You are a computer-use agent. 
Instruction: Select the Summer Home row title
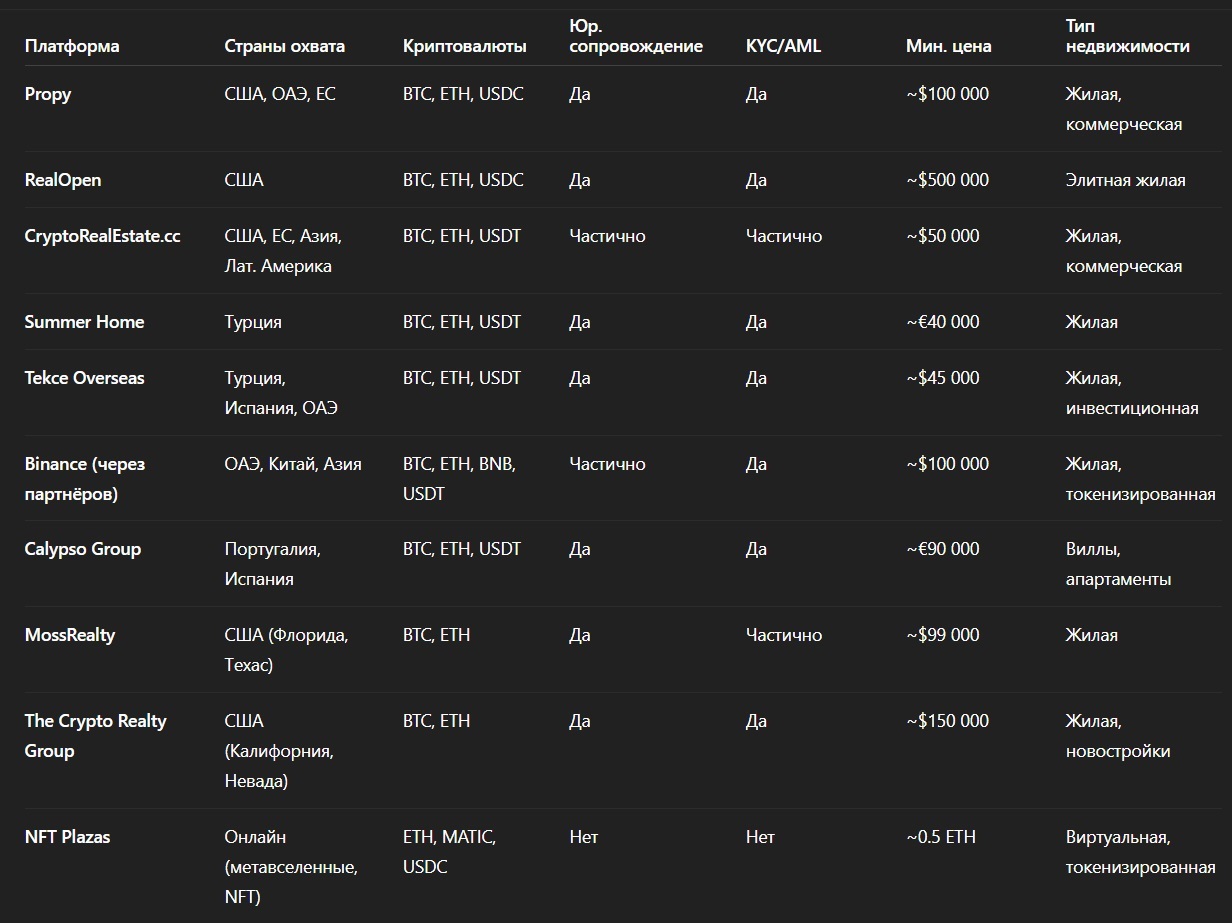[84, 322]
